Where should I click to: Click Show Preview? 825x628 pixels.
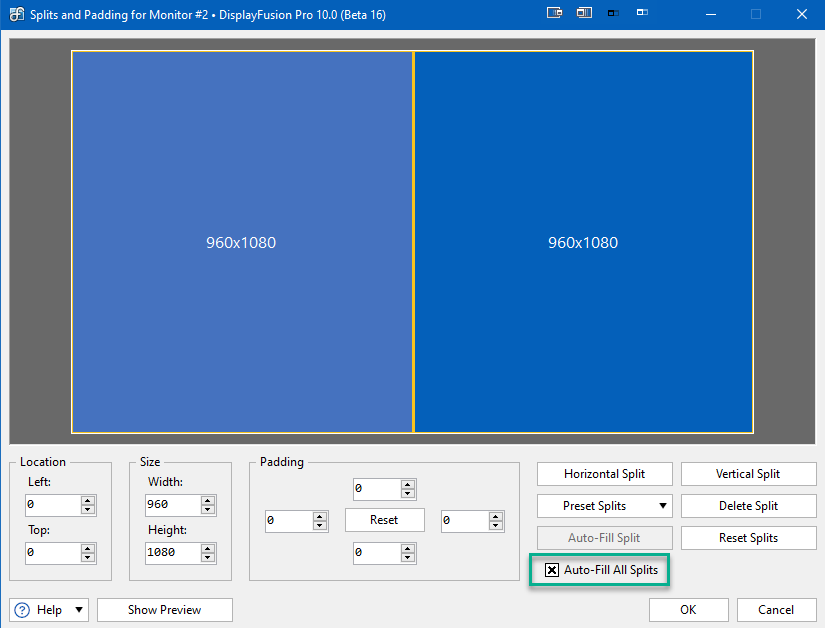(x=164, y=610)
